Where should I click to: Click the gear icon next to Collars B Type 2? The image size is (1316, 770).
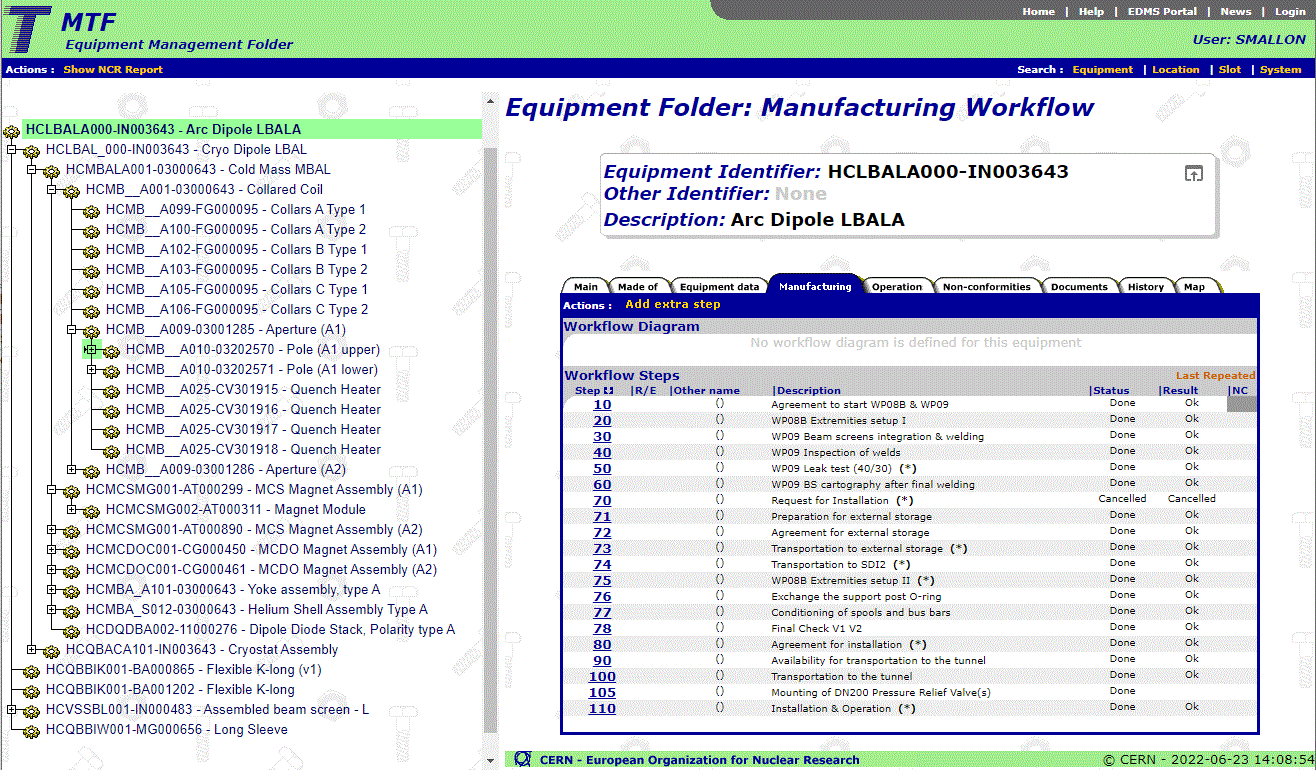click(x=92, y=271)
